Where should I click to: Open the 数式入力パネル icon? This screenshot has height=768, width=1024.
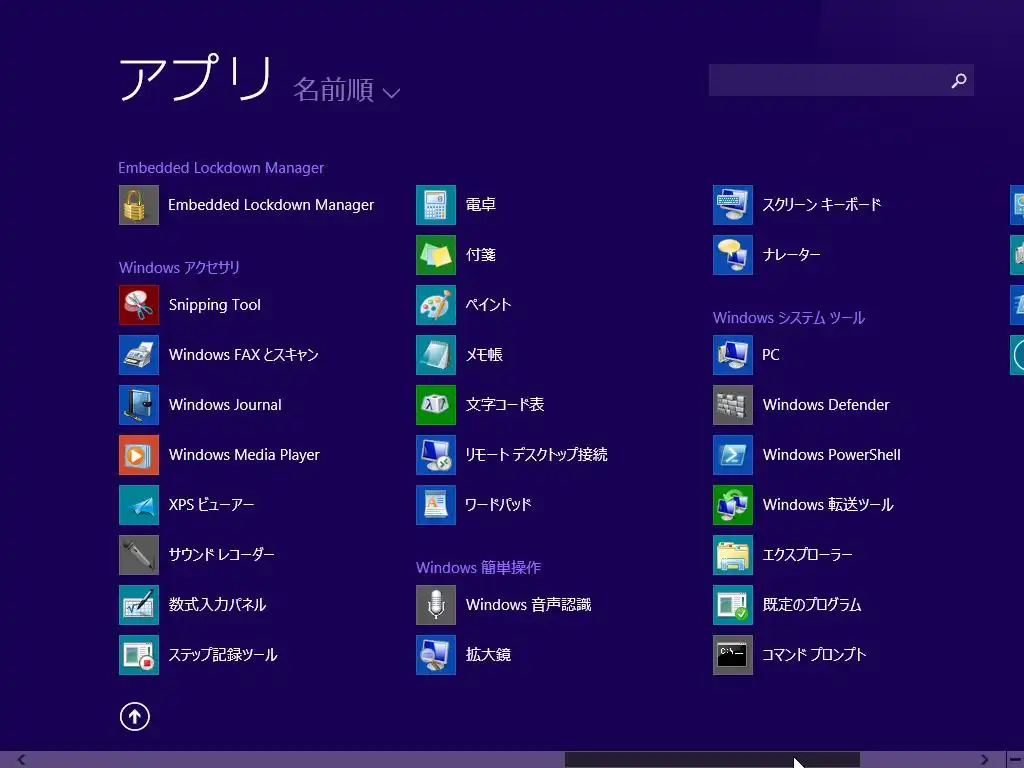pyautogui.click(x=138, y=605)
